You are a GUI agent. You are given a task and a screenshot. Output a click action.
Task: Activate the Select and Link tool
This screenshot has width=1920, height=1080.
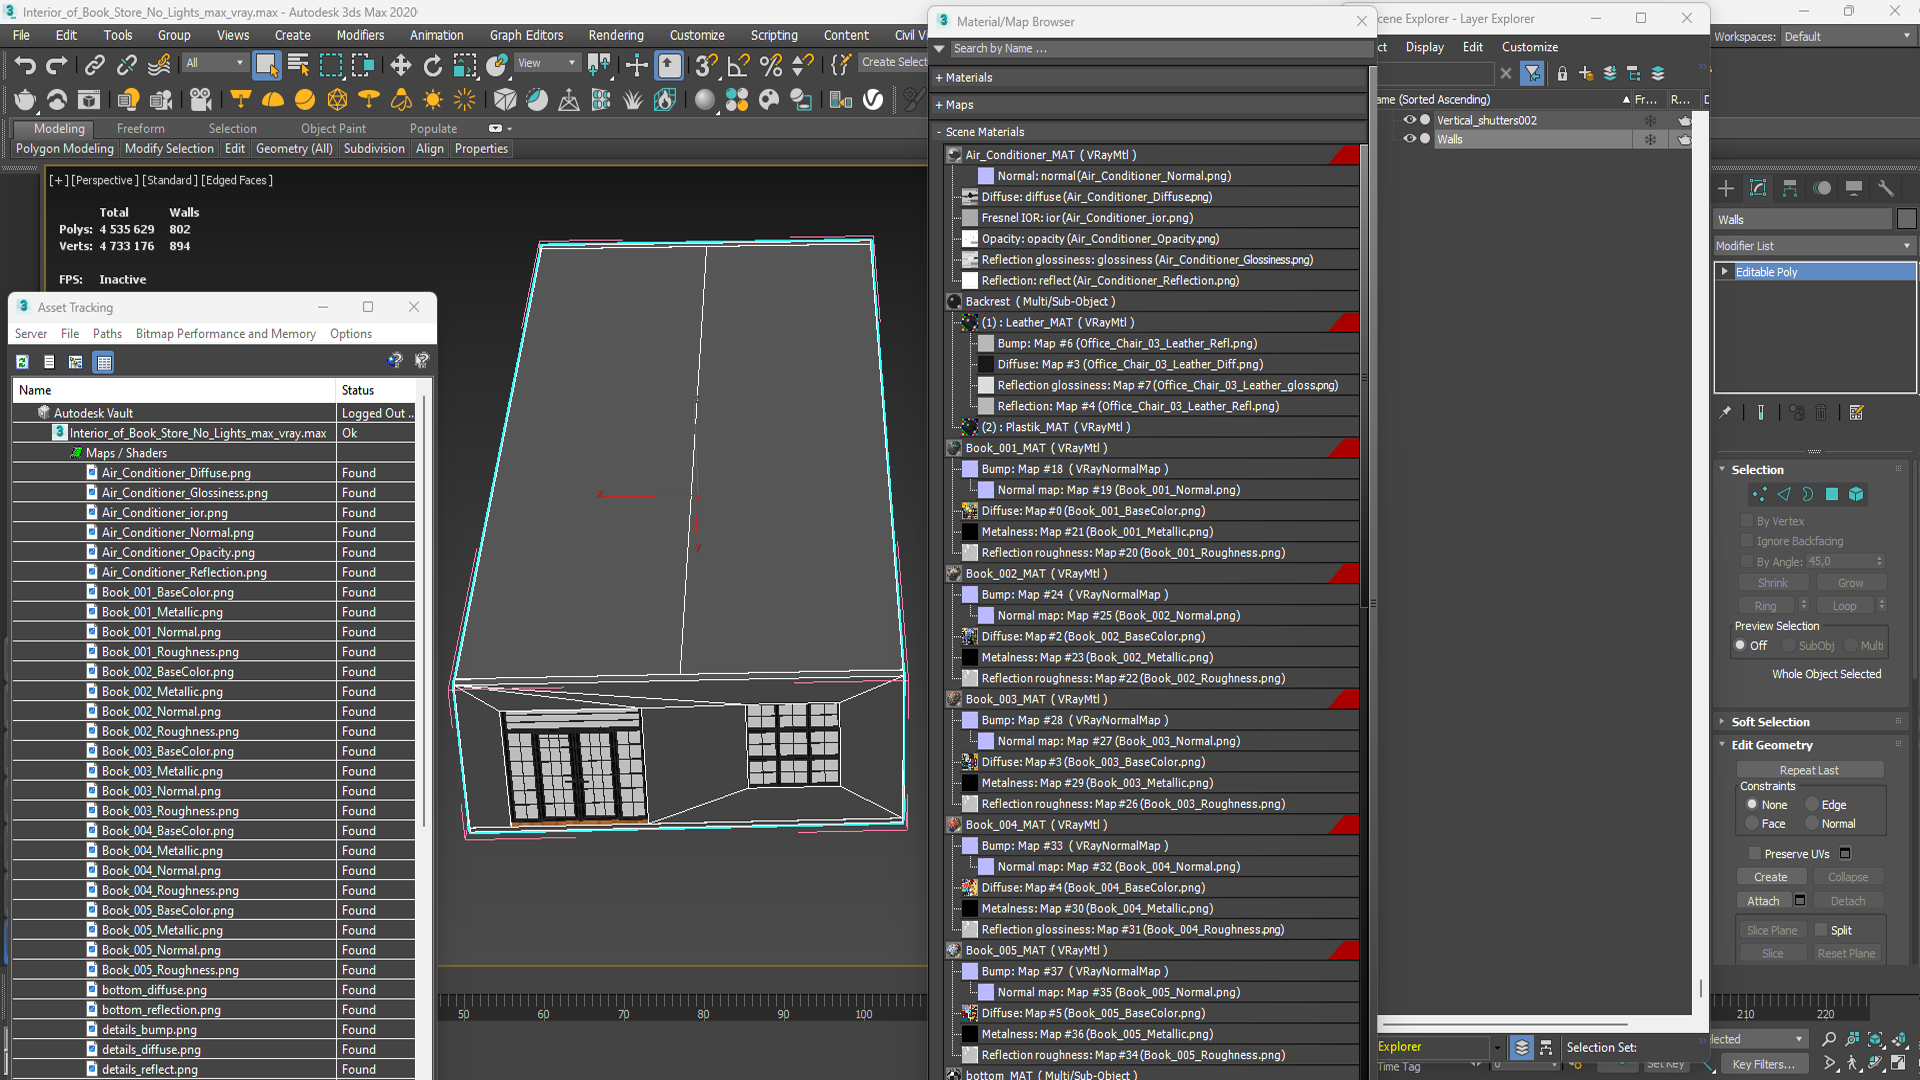(x=94, y=66)
